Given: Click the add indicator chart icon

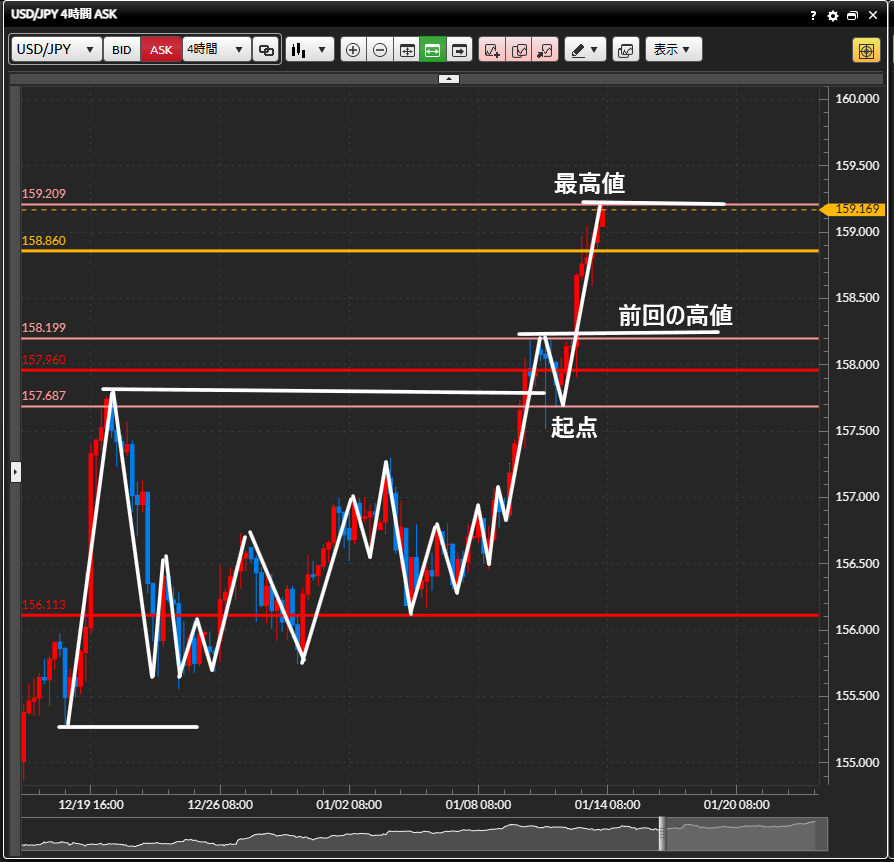Looking at the screenshot, I should pos(492,49).
